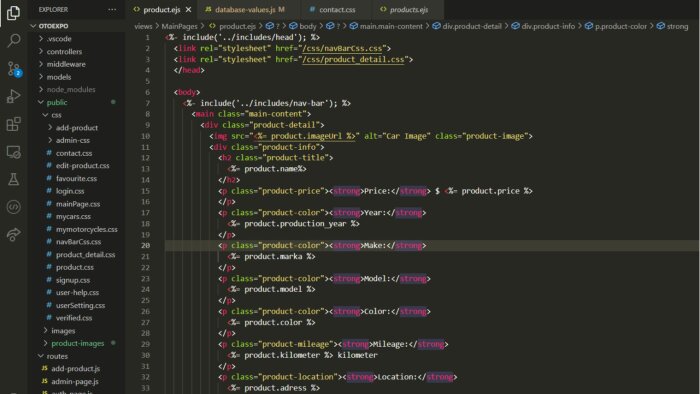The image size is (700, 394).
Task: Open product.css file
Action: pos(75,267)
